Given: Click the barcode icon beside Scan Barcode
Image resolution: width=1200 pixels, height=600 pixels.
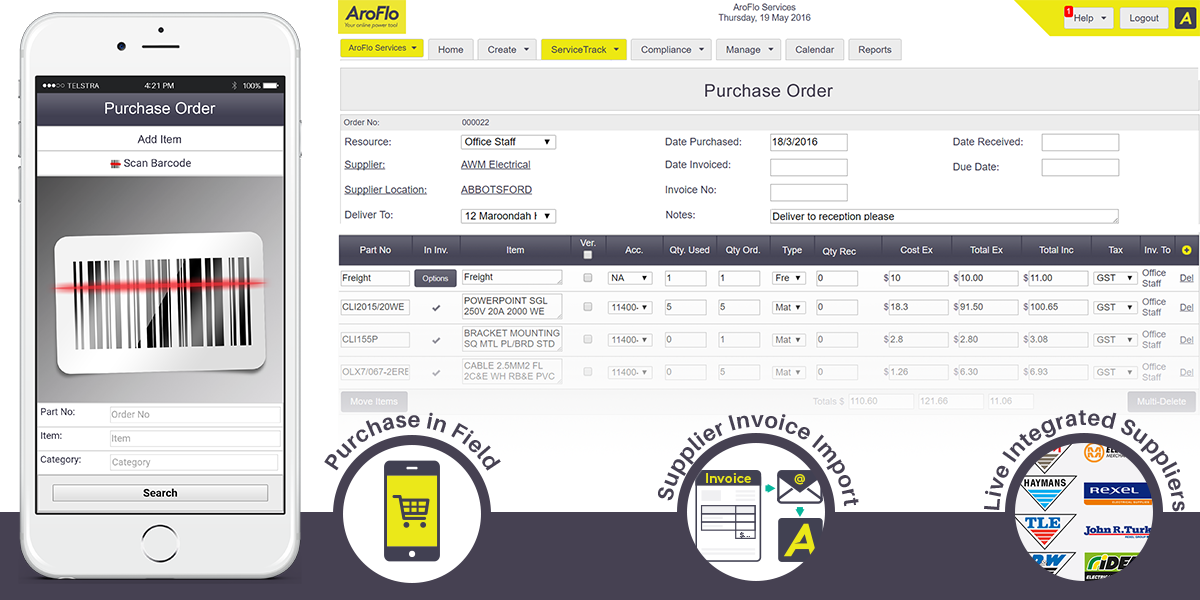Looking at the screenshot, I should [x=116, y=163].
